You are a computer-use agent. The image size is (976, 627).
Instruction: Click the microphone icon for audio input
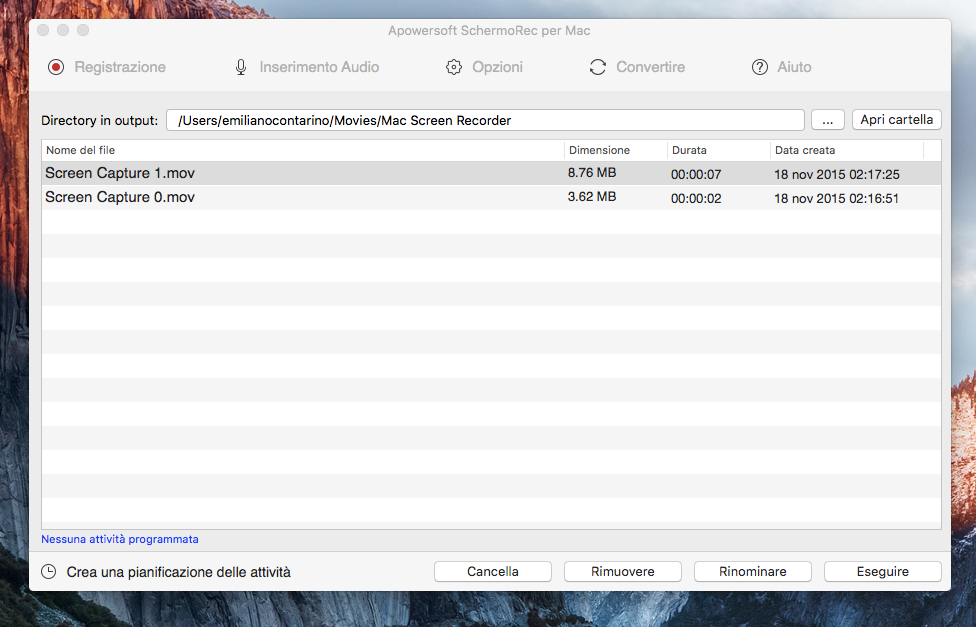(x=241, y=67)
